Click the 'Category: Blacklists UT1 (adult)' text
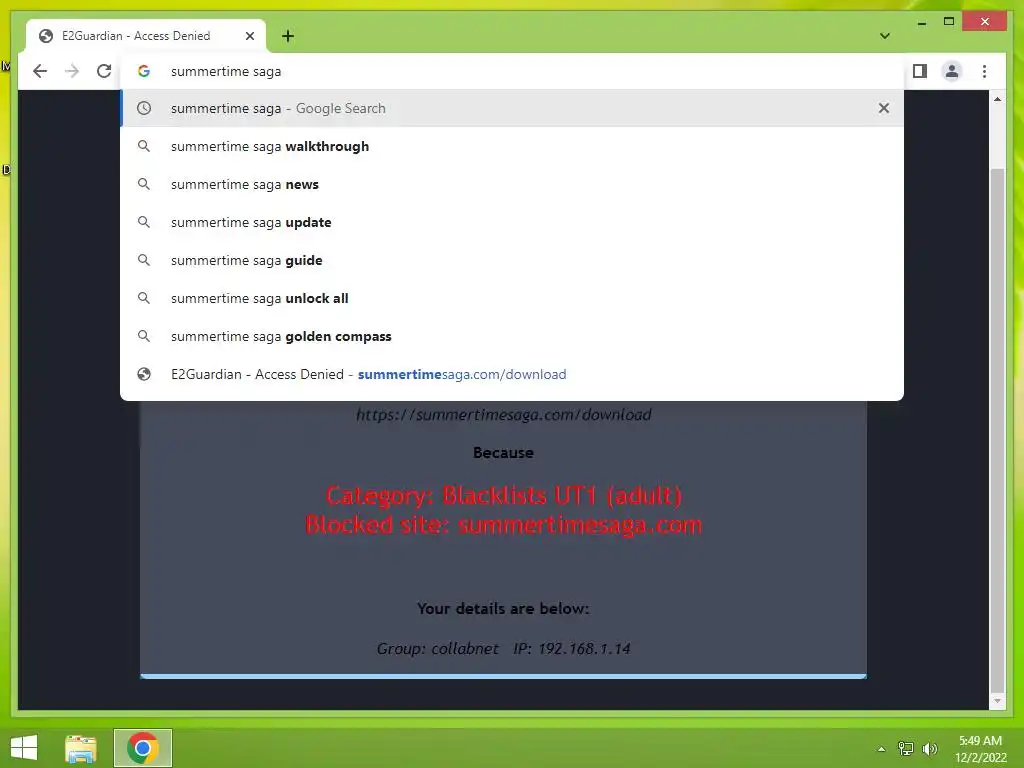This screenshot has height=768, width=1024. click(x=504, y=496)
